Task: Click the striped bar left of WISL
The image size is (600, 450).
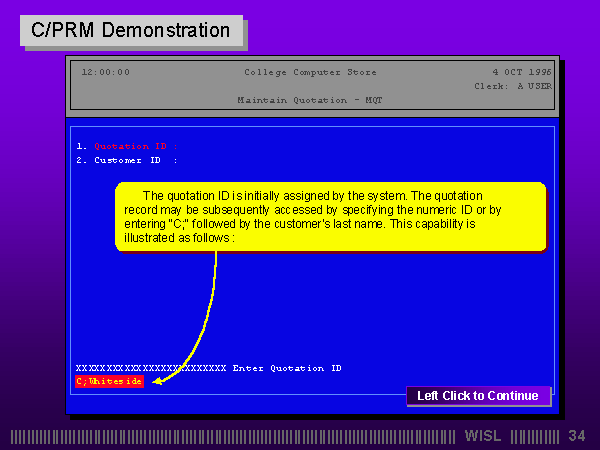Action: coord(235,436)
